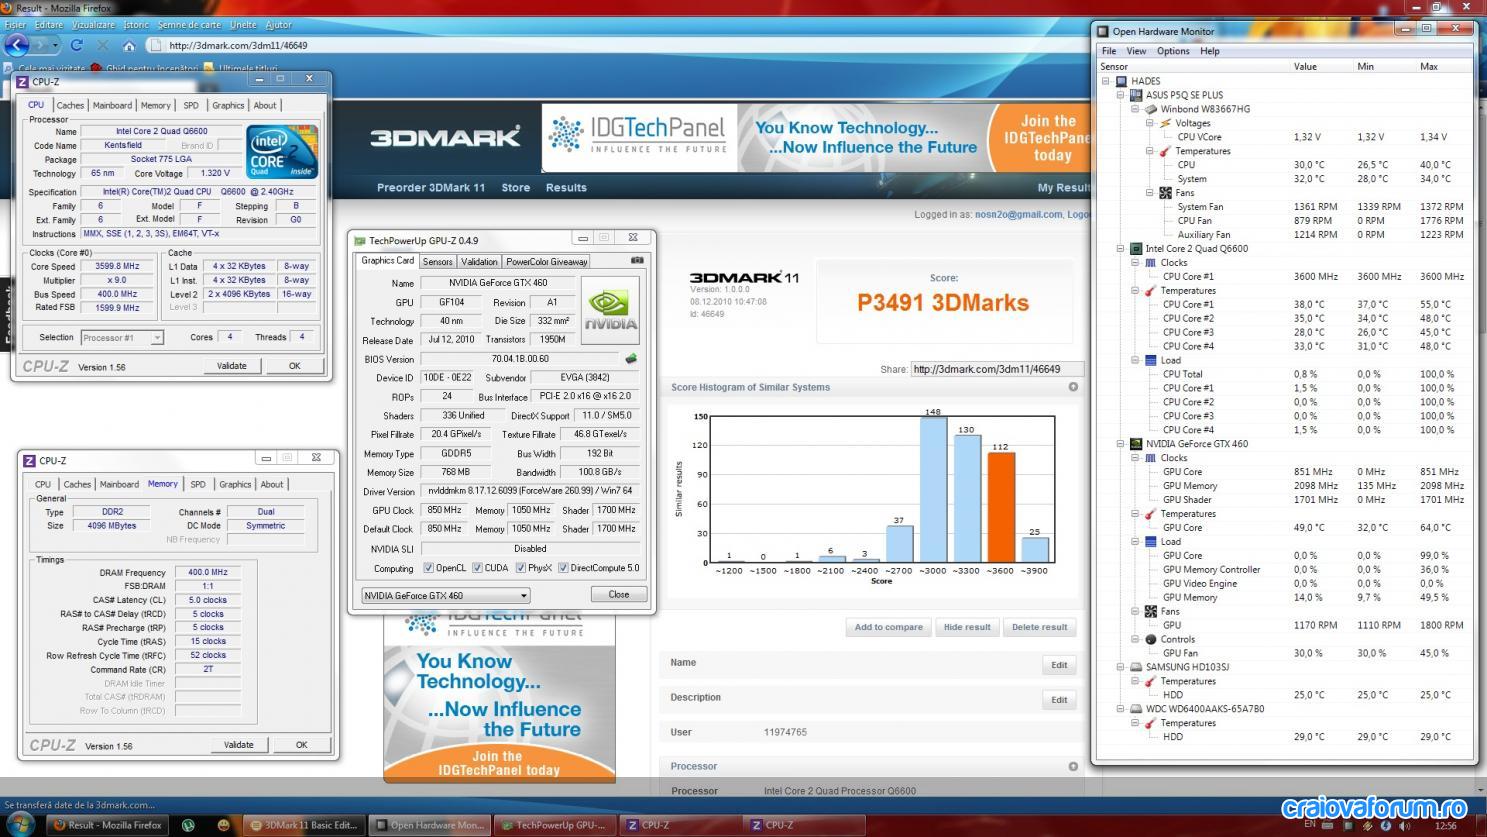The width and height of the screenshot is (1487, 837).
Task: Click the Add to compare button
Action: pos(889,627)
